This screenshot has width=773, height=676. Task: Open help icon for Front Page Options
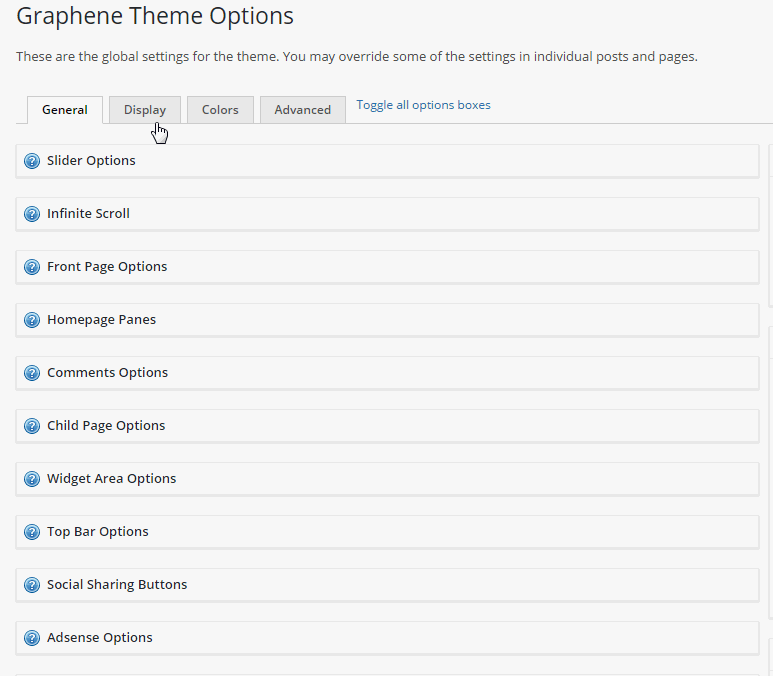click(32, 267)
